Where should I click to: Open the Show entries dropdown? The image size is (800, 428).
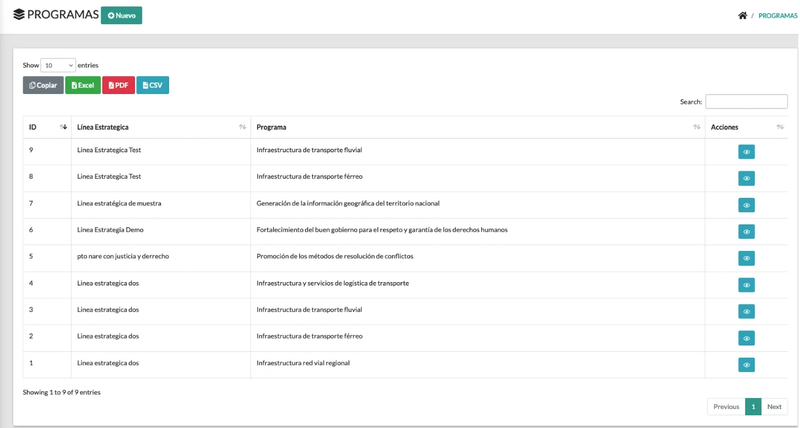click(58, 65)
